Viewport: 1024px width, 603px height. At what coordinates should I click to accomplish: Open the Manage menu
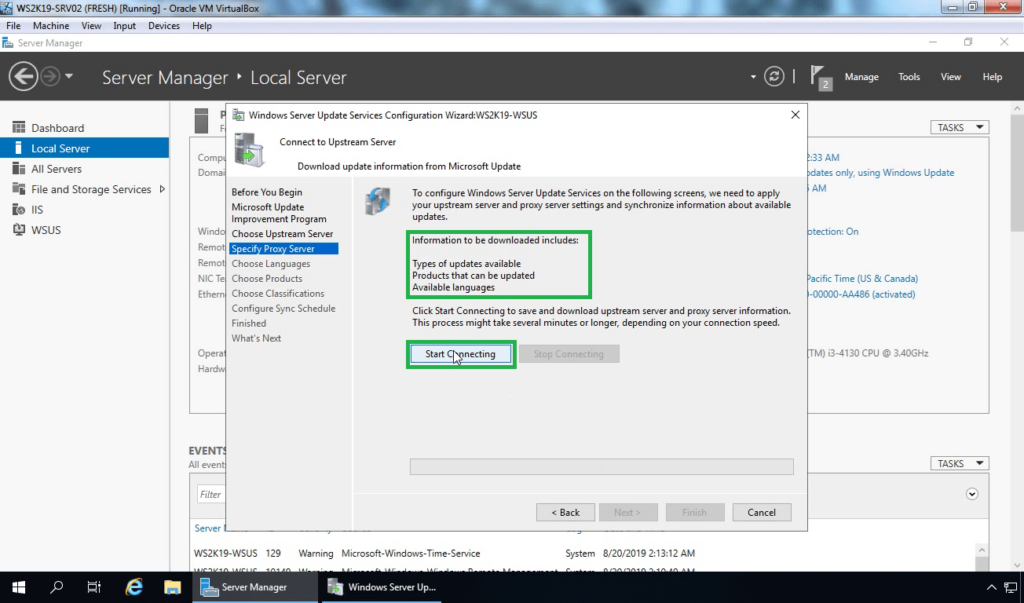pyautogui.click(x=861, y=77)
